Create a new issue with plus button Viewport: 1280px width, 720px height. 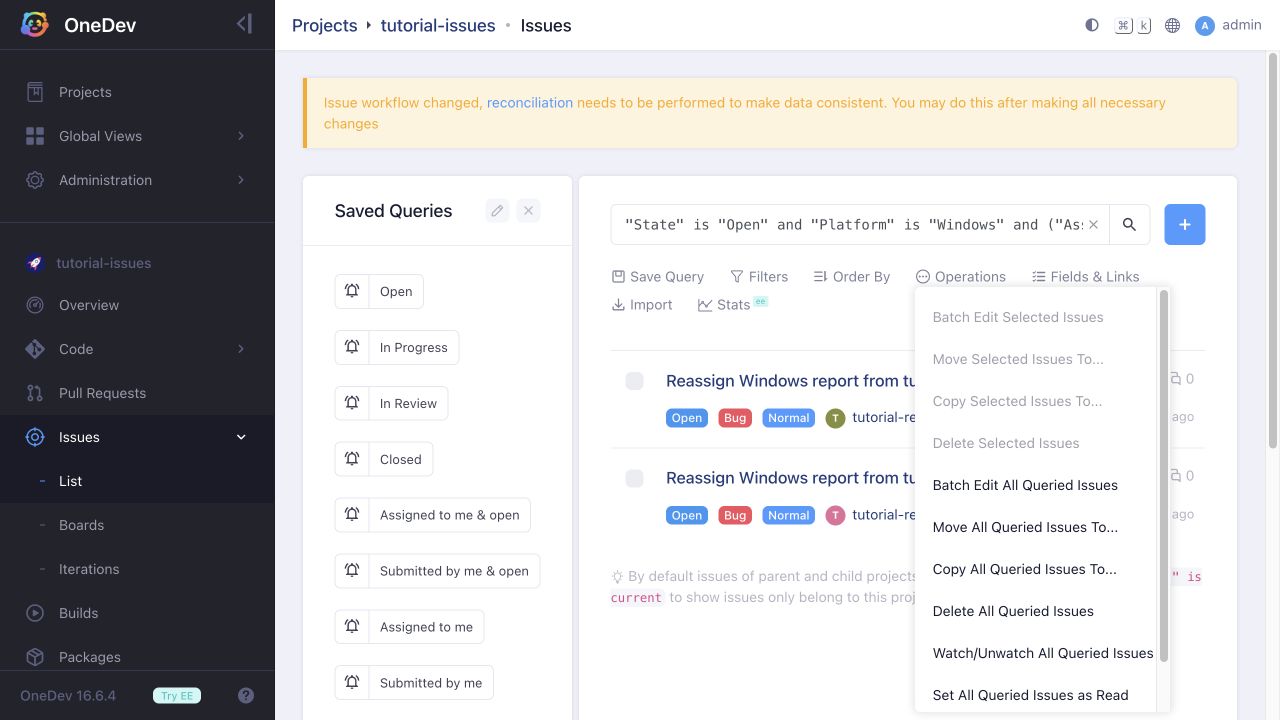coord(1185,225)
